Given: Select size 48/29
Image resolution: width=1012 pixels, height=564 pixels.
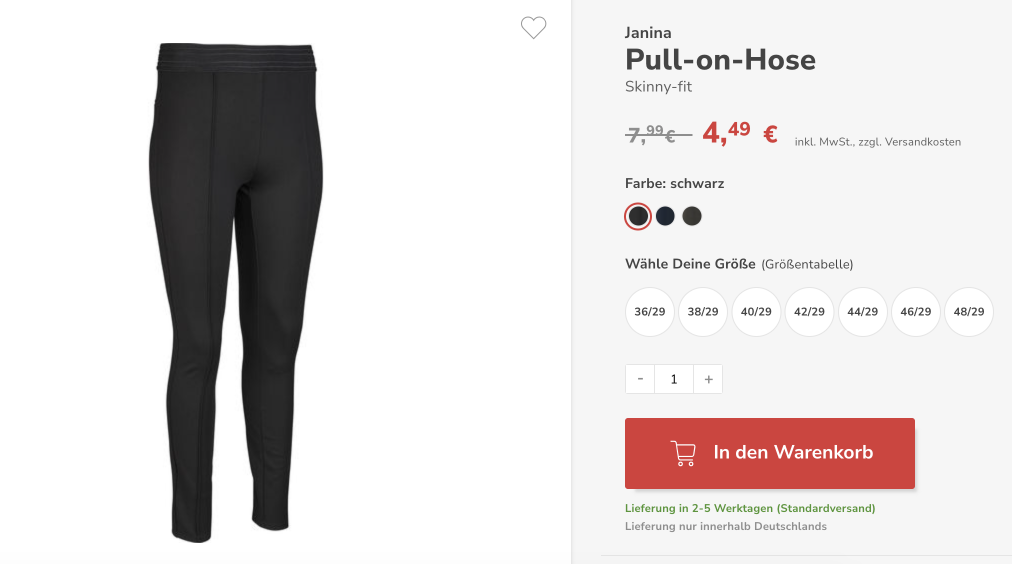Looking at the screenshot, I should (x=969, y=312).
